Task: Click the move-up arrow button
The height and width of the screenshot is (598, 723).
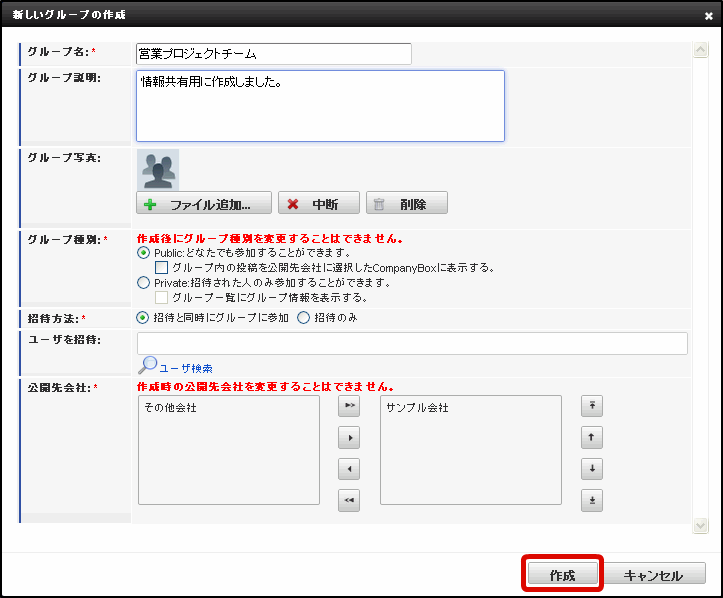Action: tap(592, 438)
